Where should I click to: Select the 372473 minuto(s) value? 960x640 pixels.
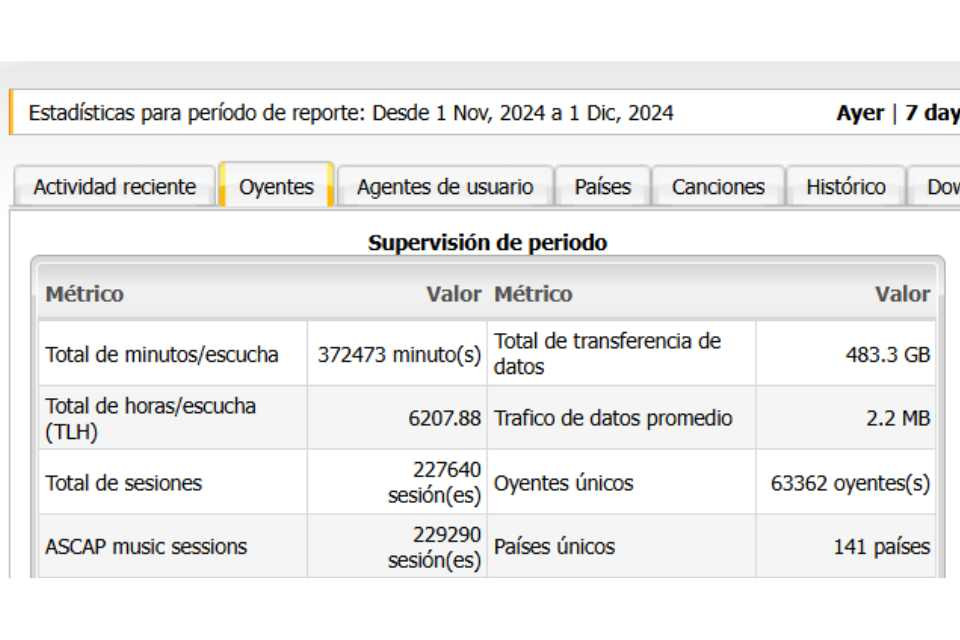tap(399, 355)
